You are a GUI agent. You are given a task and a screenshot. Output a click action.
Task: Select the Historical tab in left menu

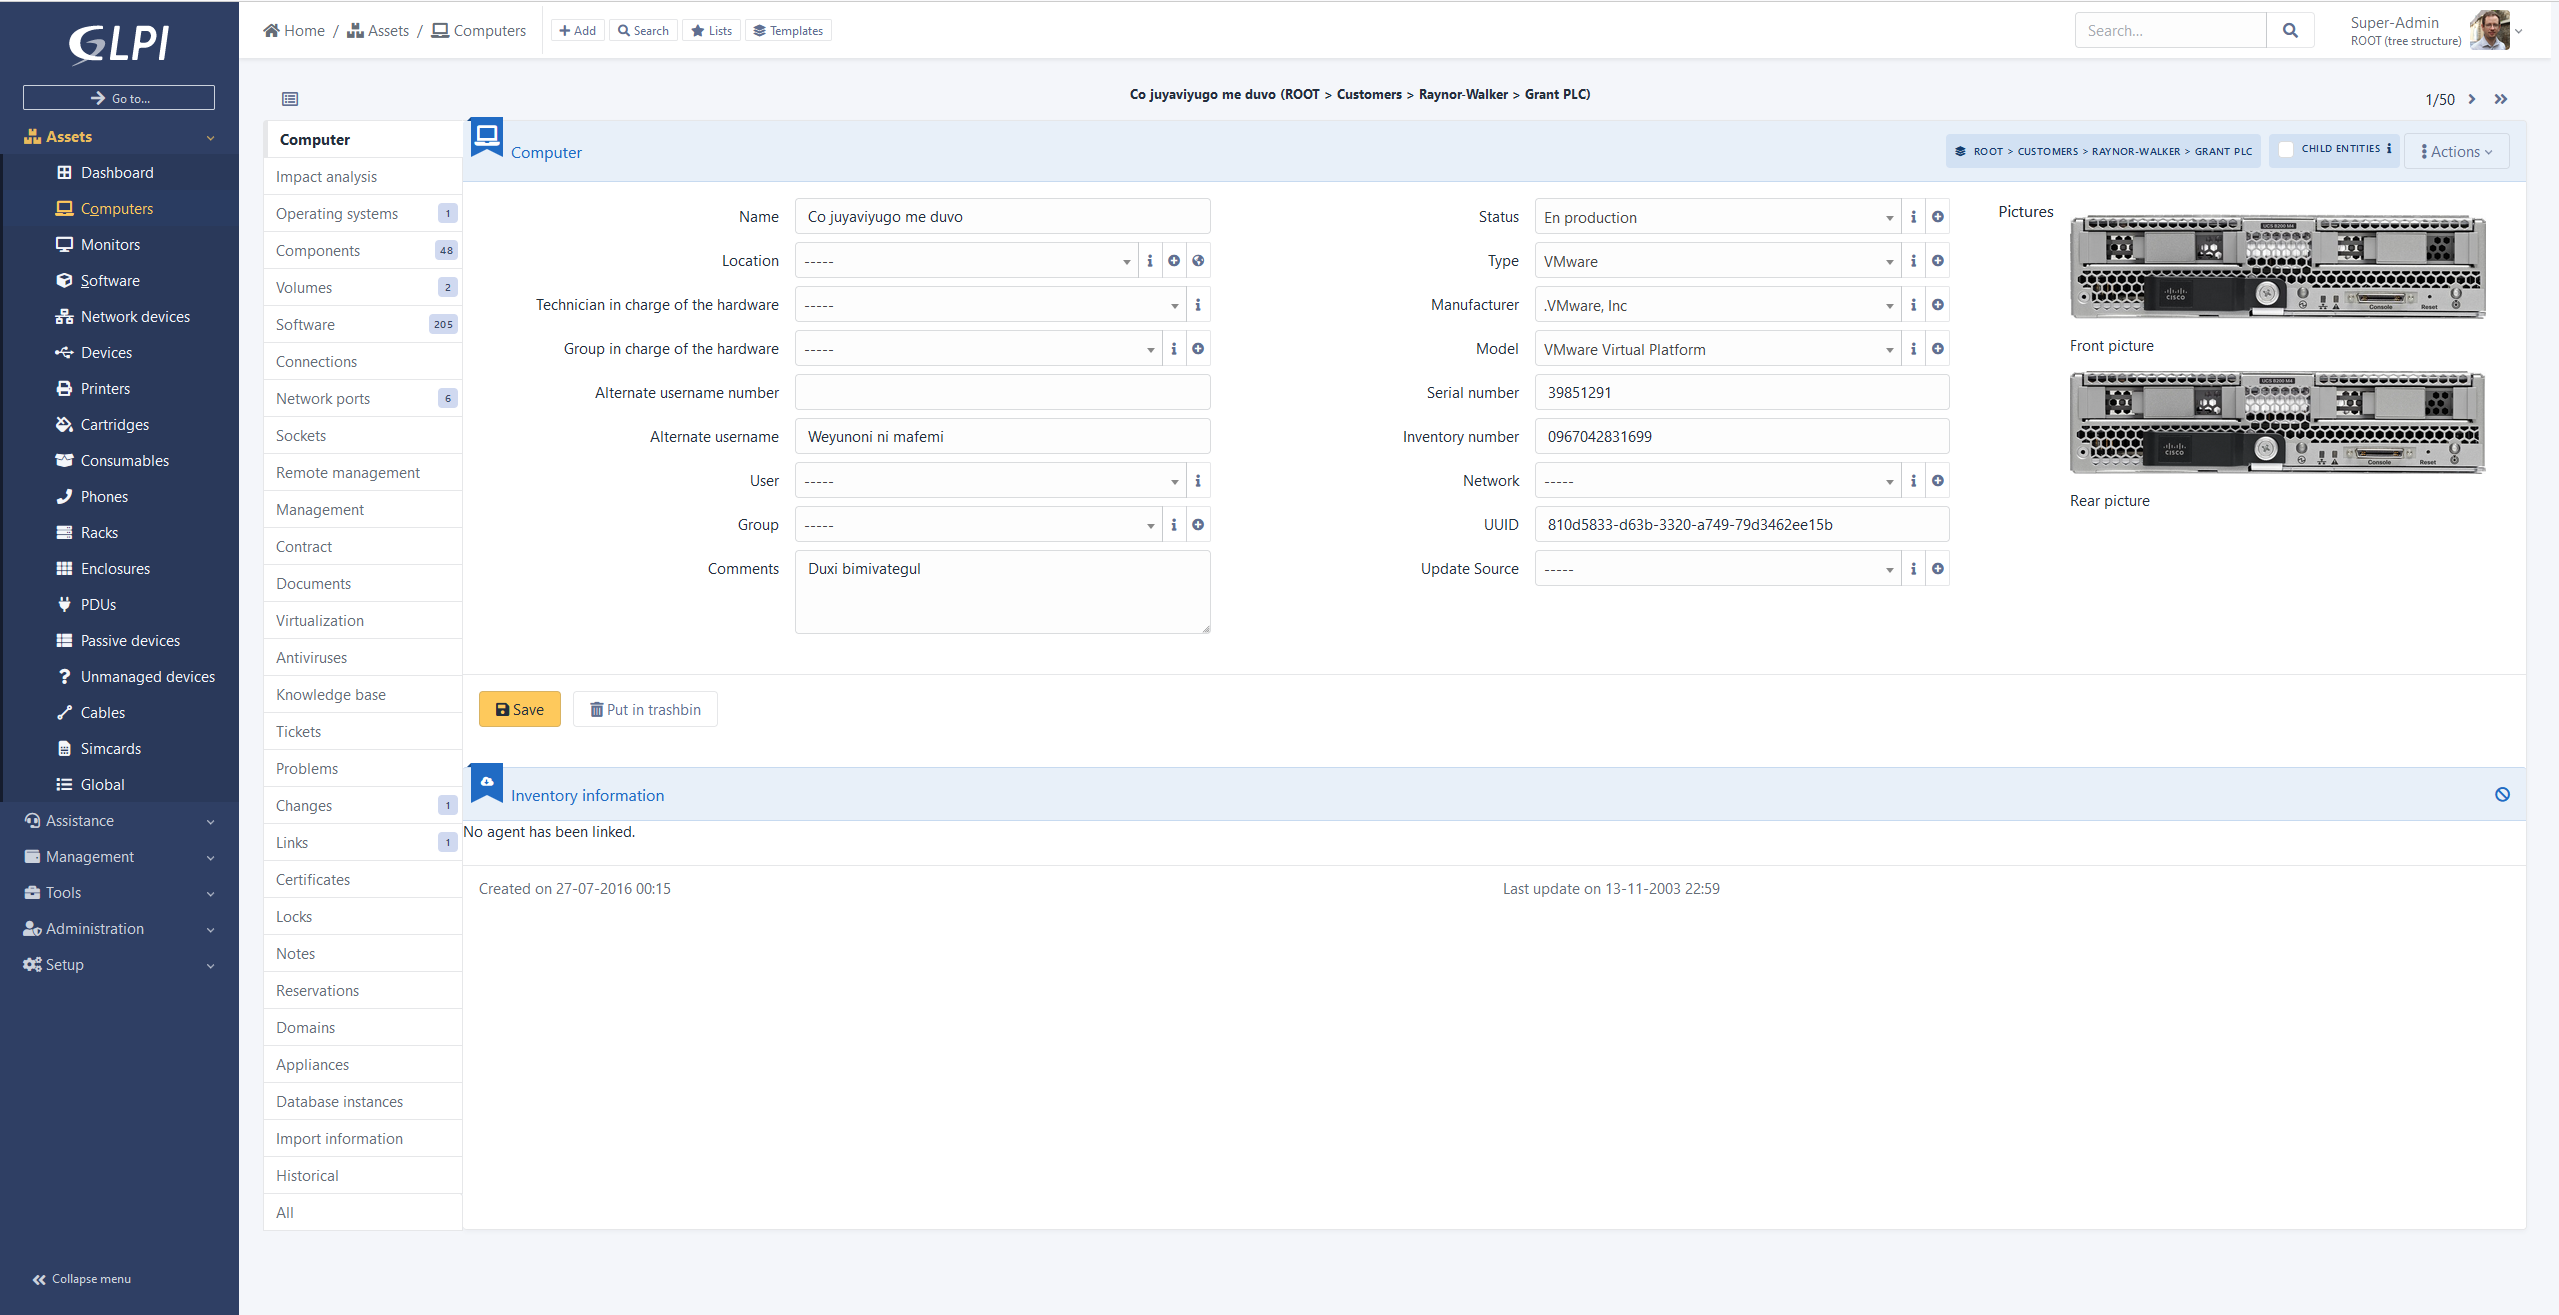pos(309,1174)
